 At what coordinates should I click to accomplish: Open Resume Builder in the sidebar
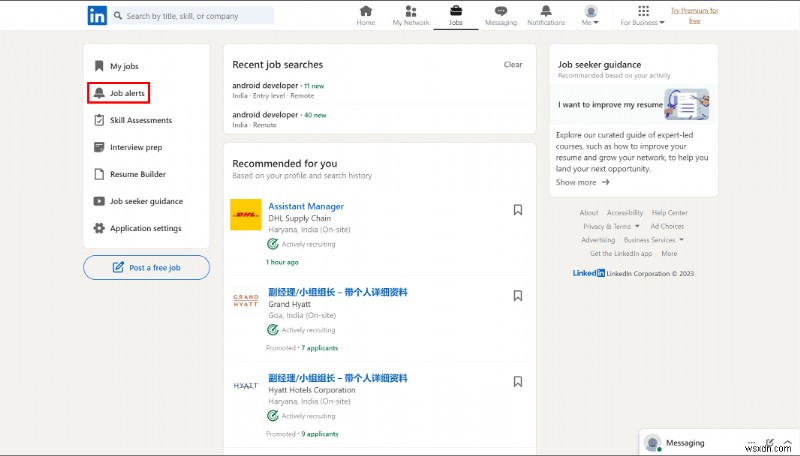[130, 174]
